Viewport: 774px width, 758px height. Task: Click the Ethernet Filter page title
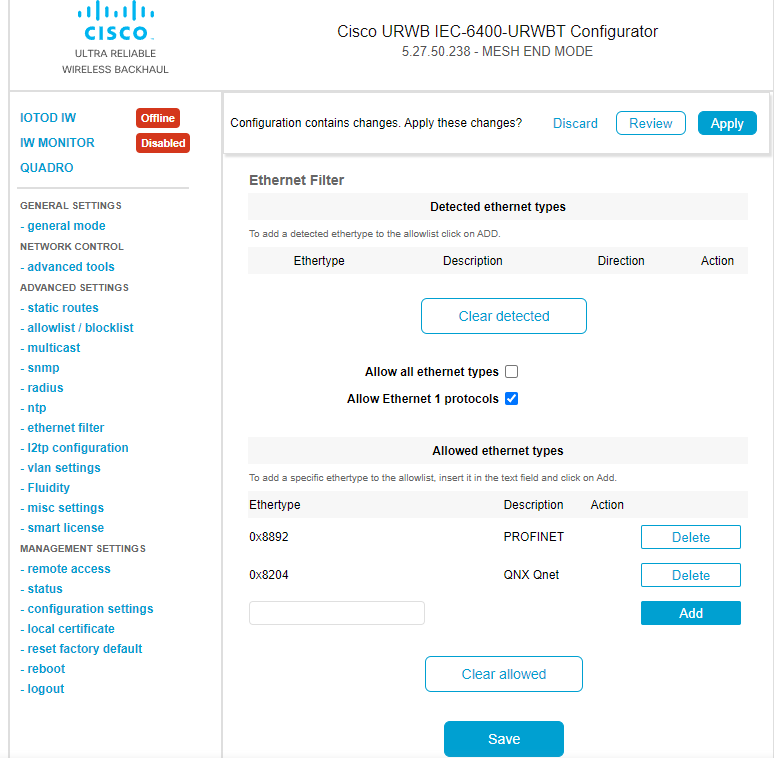click(297, 180)
